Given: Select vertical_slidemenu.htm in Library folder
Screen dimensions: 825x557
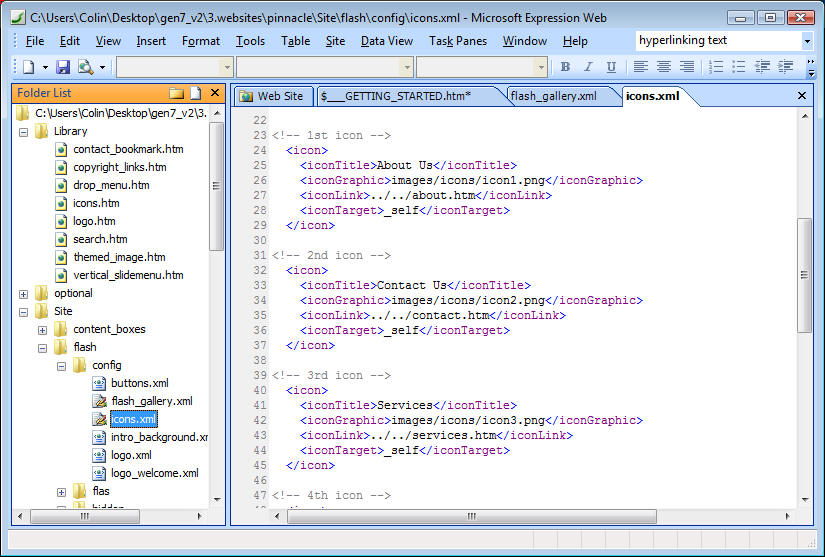Looking at the screenshot, I should point(128,275).
